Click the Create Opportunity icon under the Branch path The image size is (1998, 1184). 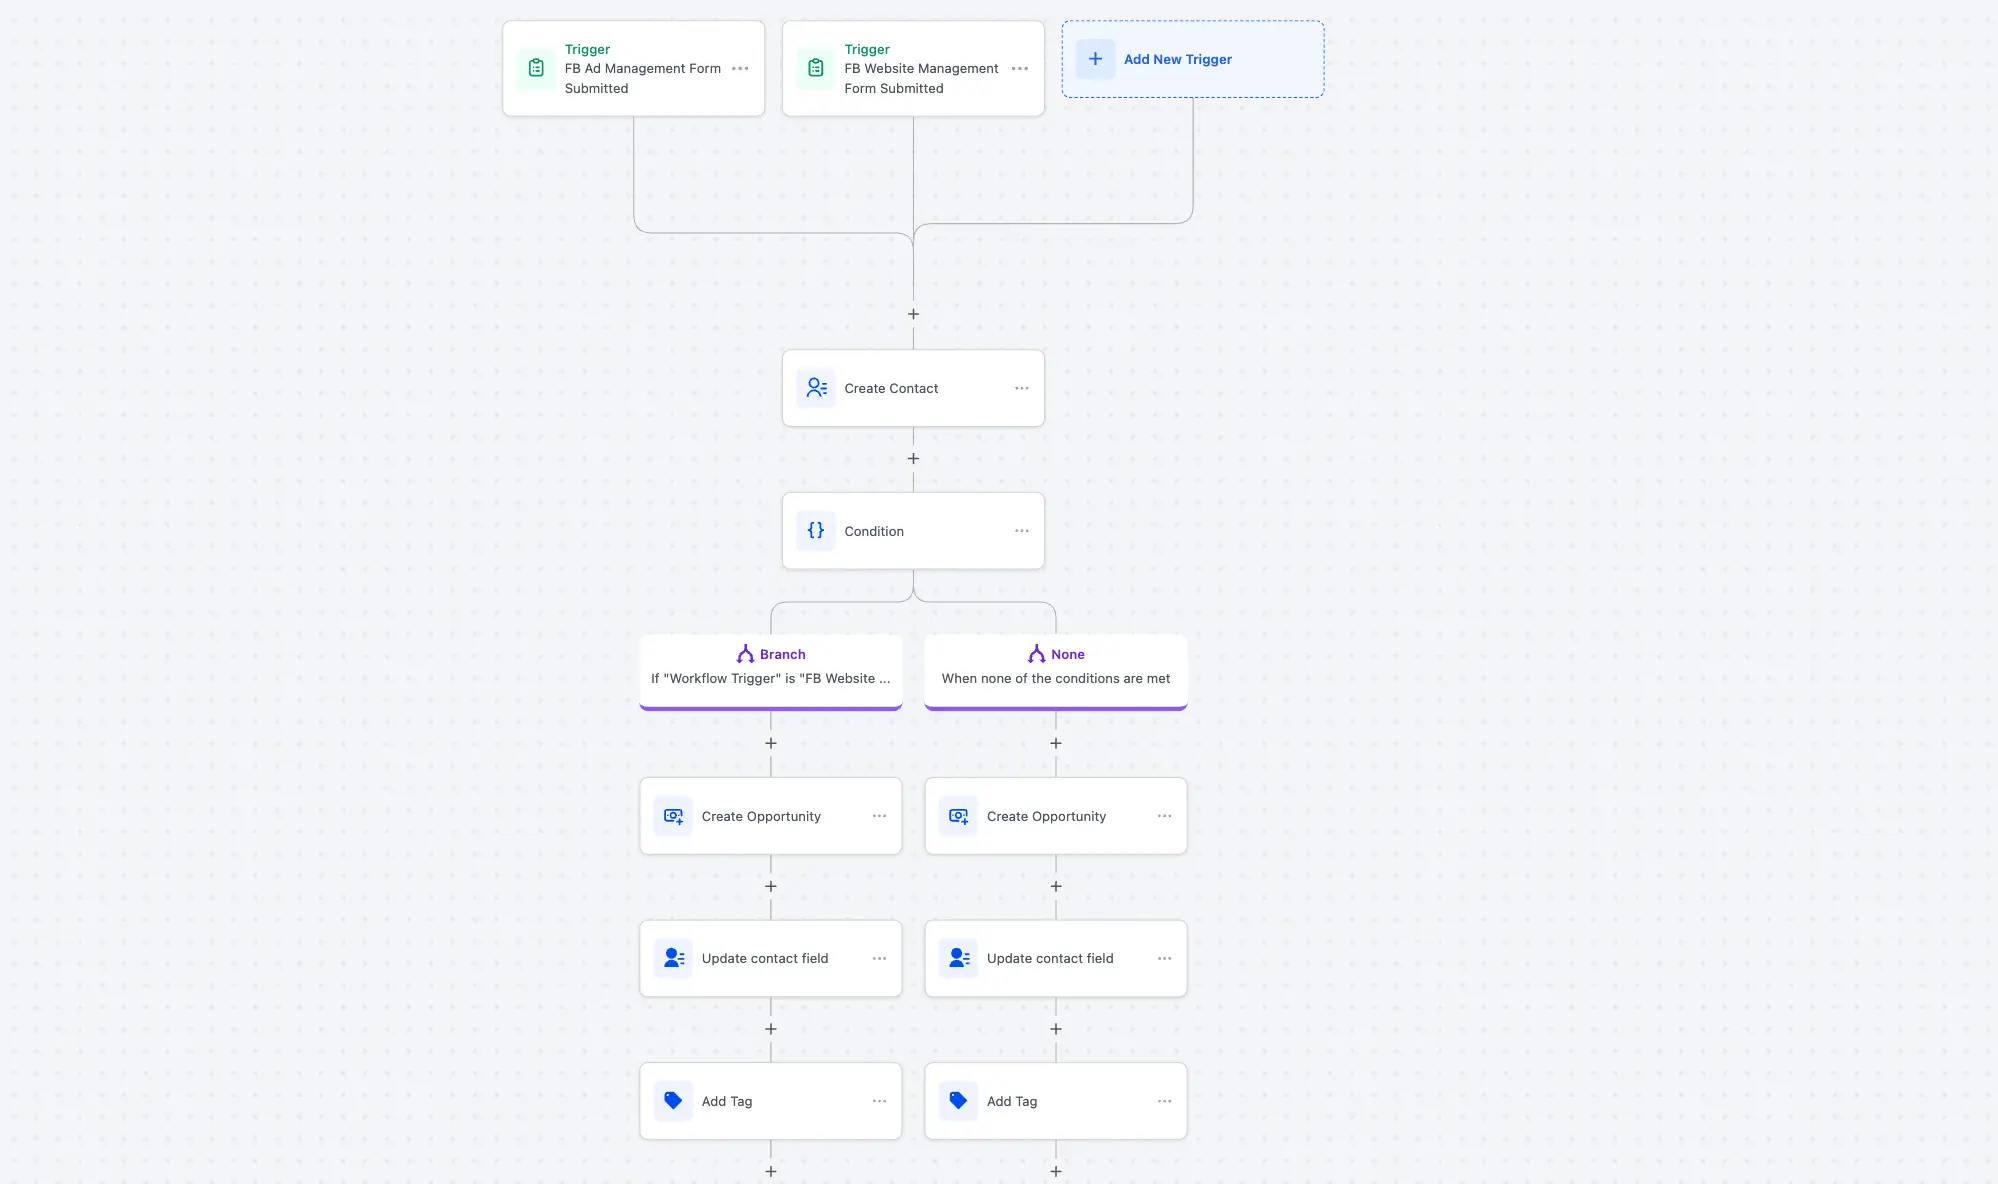click(x=672, y=816)
